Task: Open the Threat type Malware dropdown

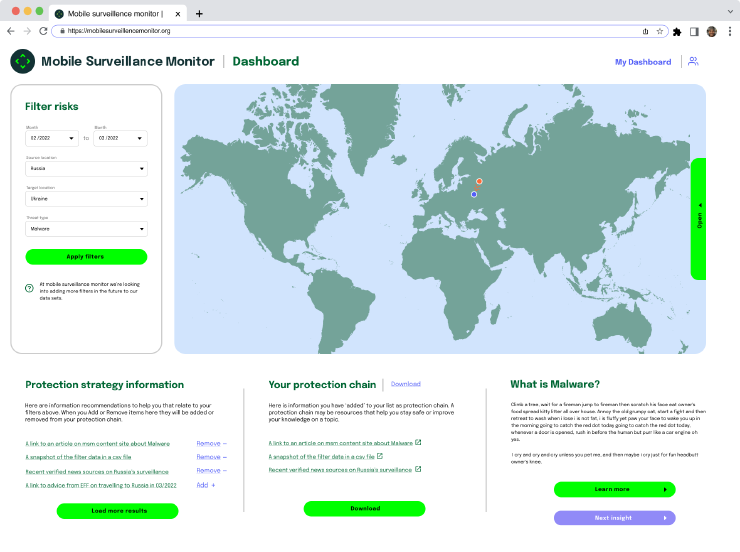Action: click(x=86, y=229)
